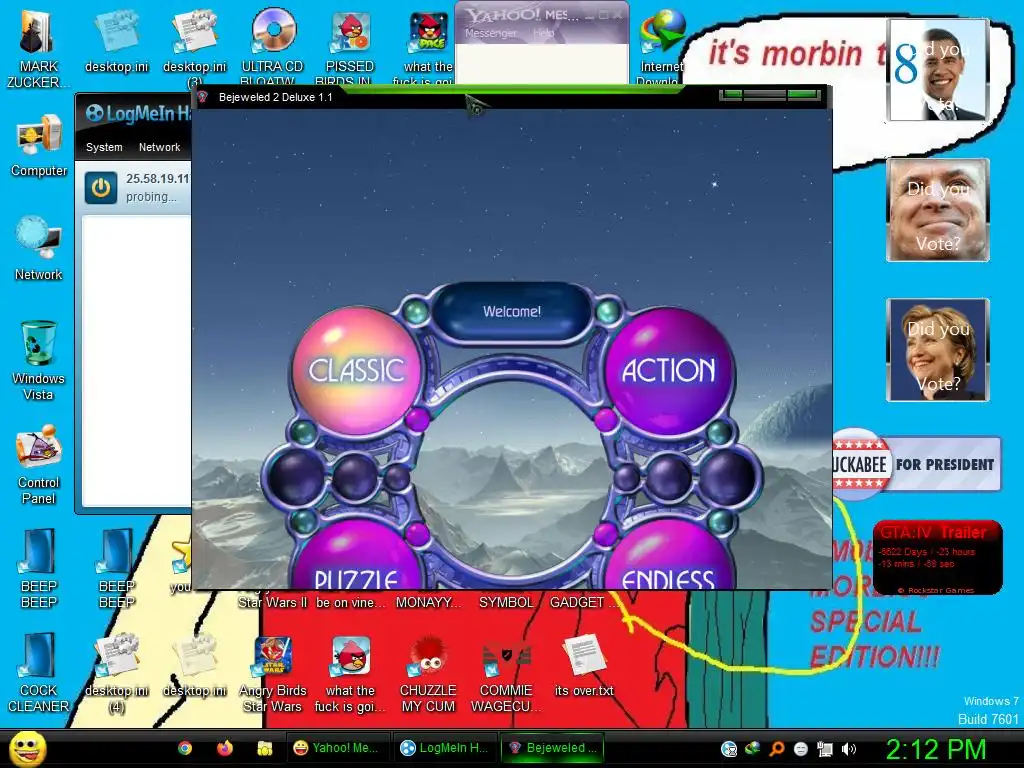Viewport: 1024px width, 768px height.
Task: Click the McCain 'Did you Vote?' gadget
Action: 938,210
